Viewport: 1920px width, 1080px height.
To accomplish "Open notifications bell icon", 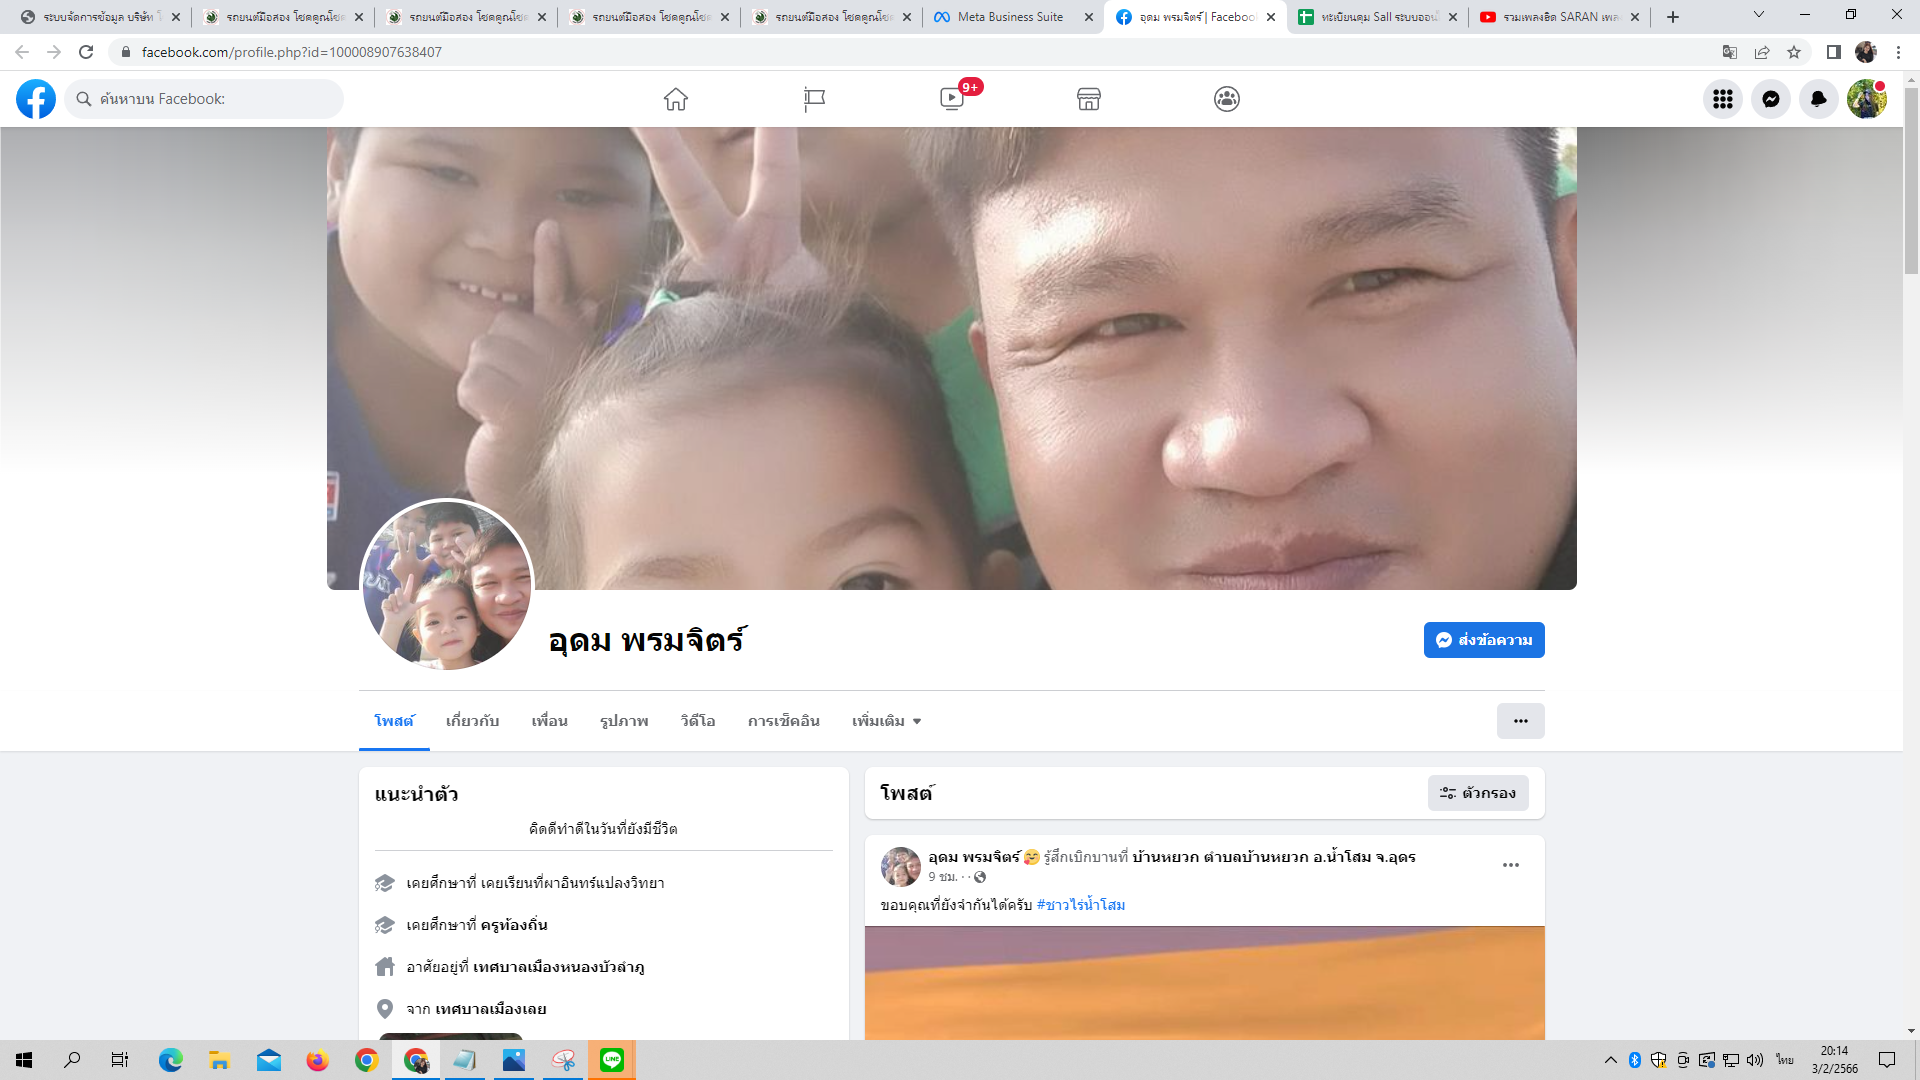I will point(1818,99).
